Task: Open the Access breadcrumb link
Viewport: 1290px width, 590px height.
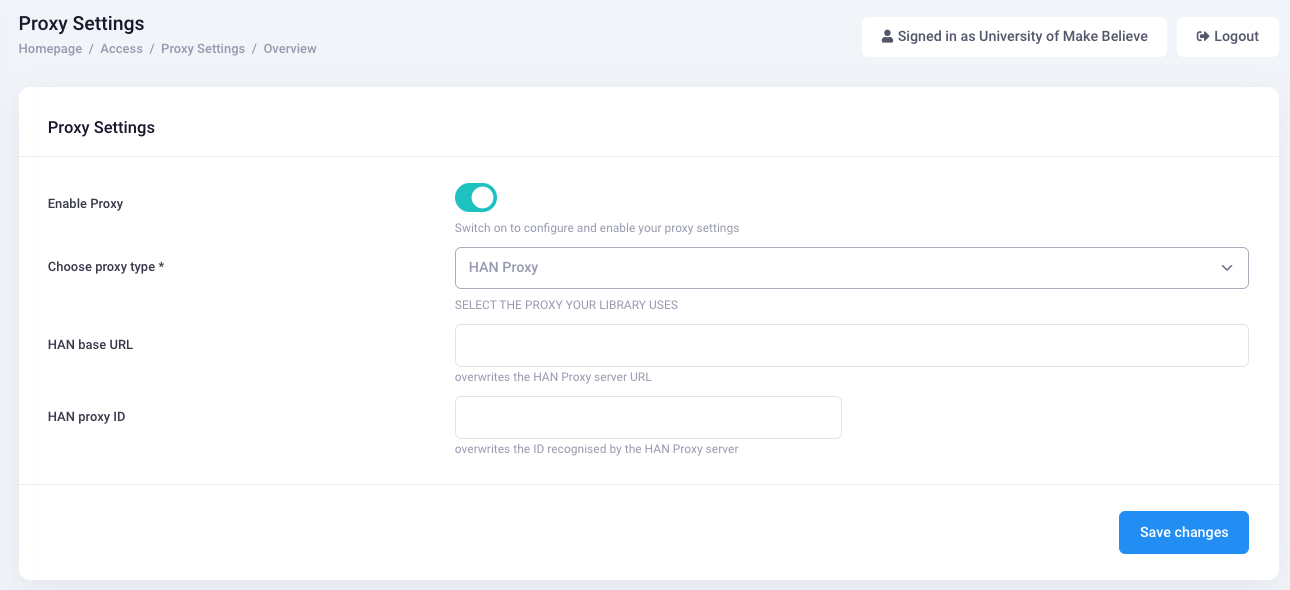Action: 121,49
